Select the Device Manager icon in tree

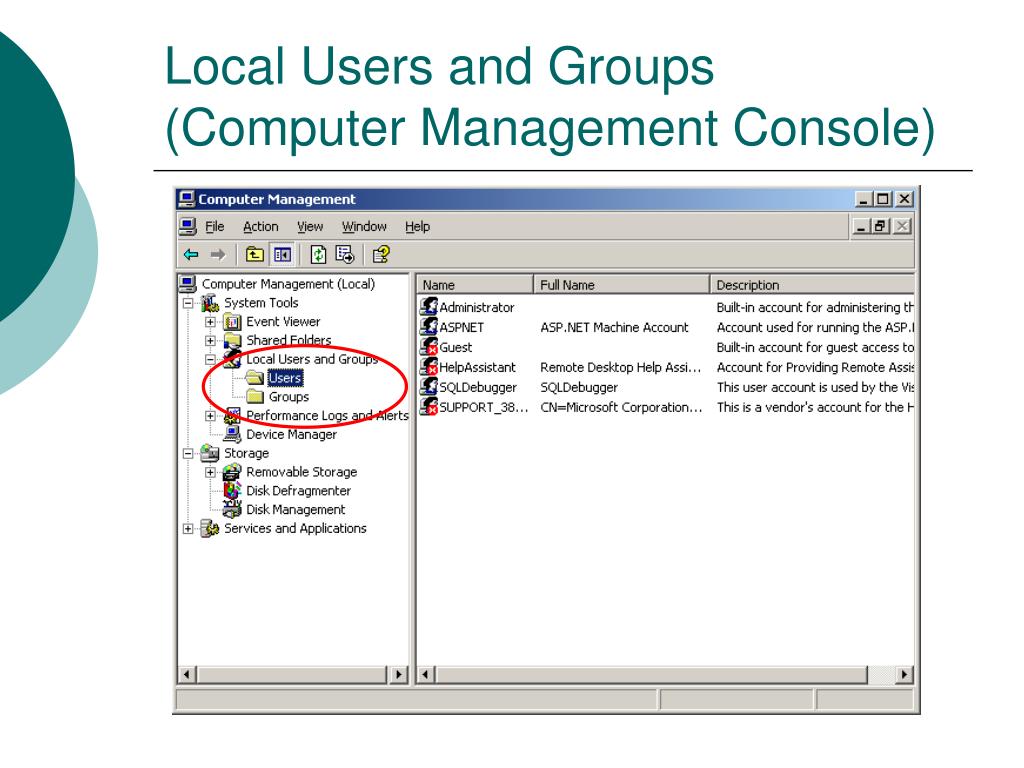[232, 435]
